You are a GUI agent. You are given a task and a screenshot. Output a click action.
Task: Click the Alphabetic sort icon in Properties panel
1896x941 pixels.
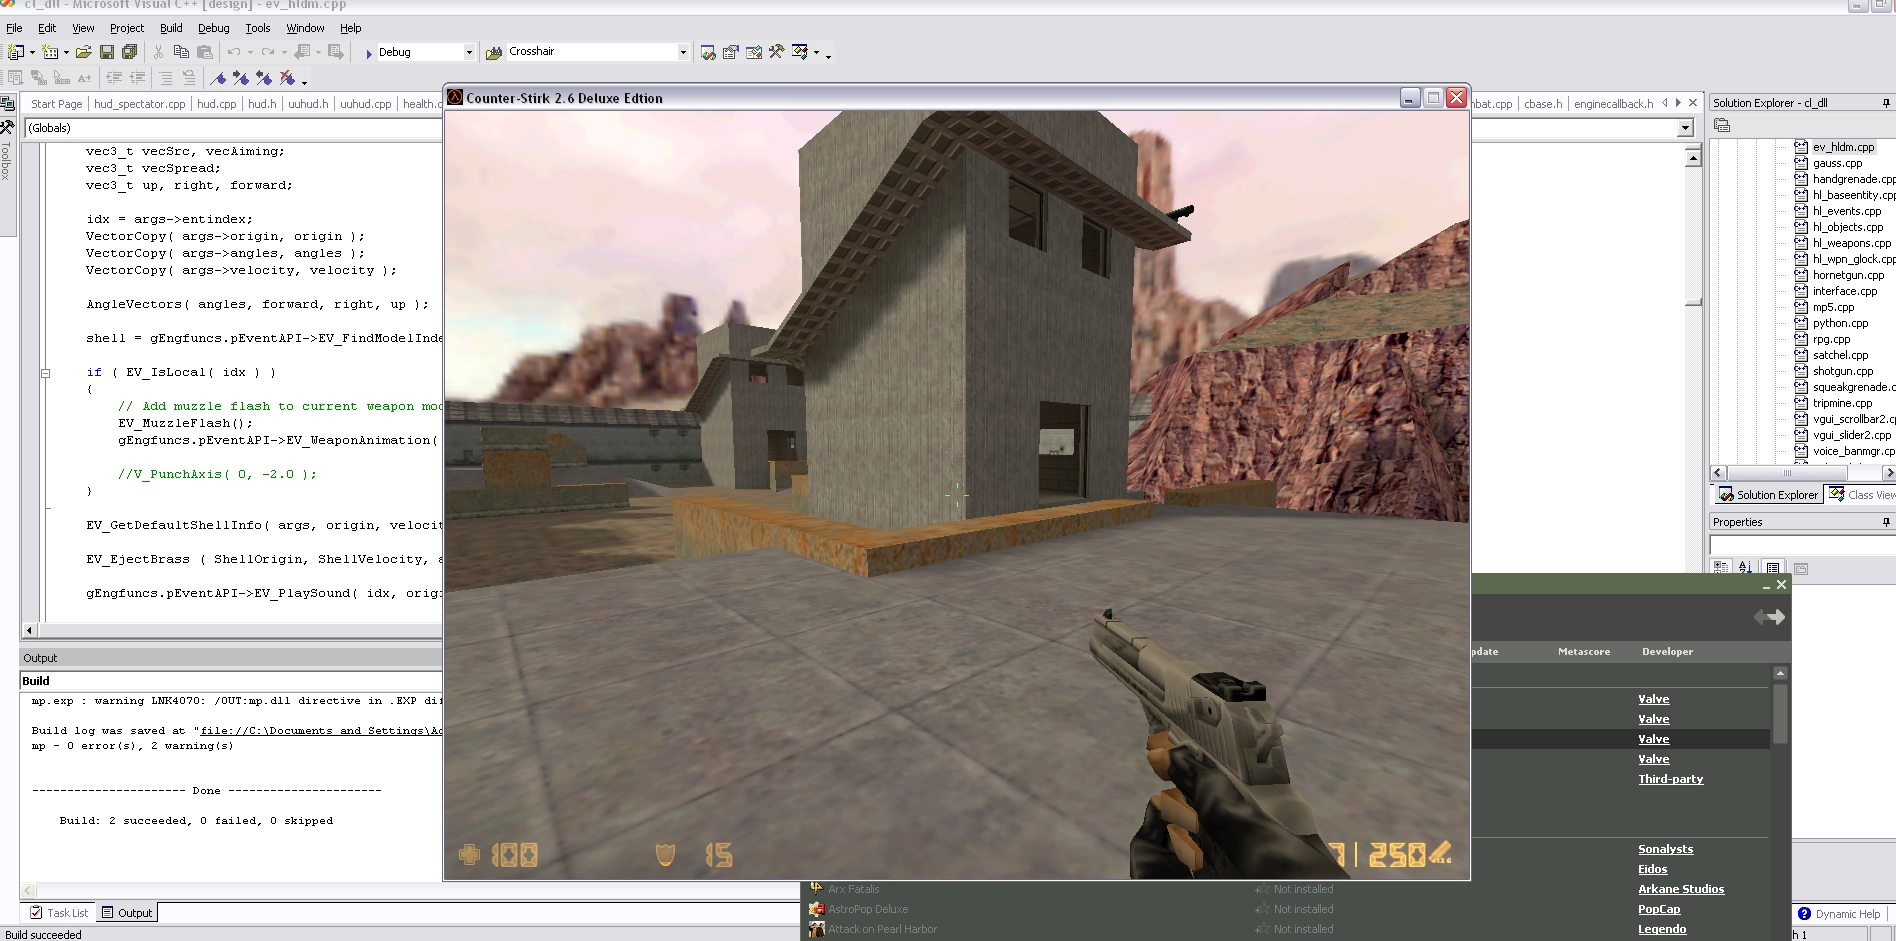(x=1745, y=568)
